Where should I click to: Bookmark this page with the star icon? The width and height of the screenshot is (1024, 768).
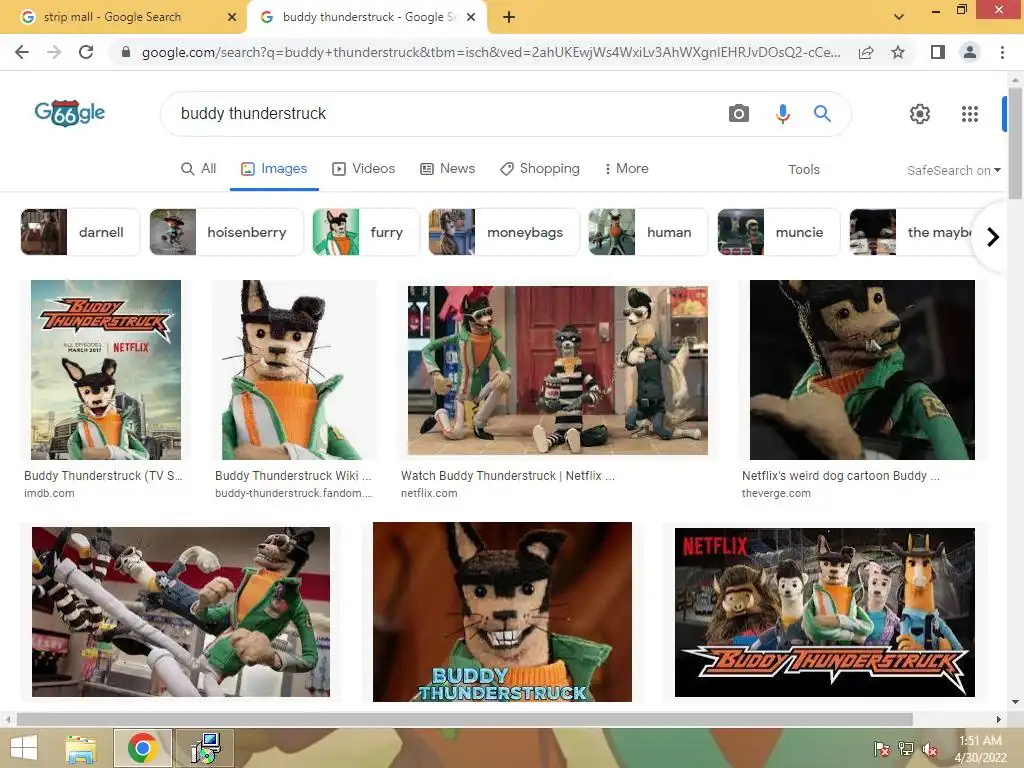click(898, 52)
